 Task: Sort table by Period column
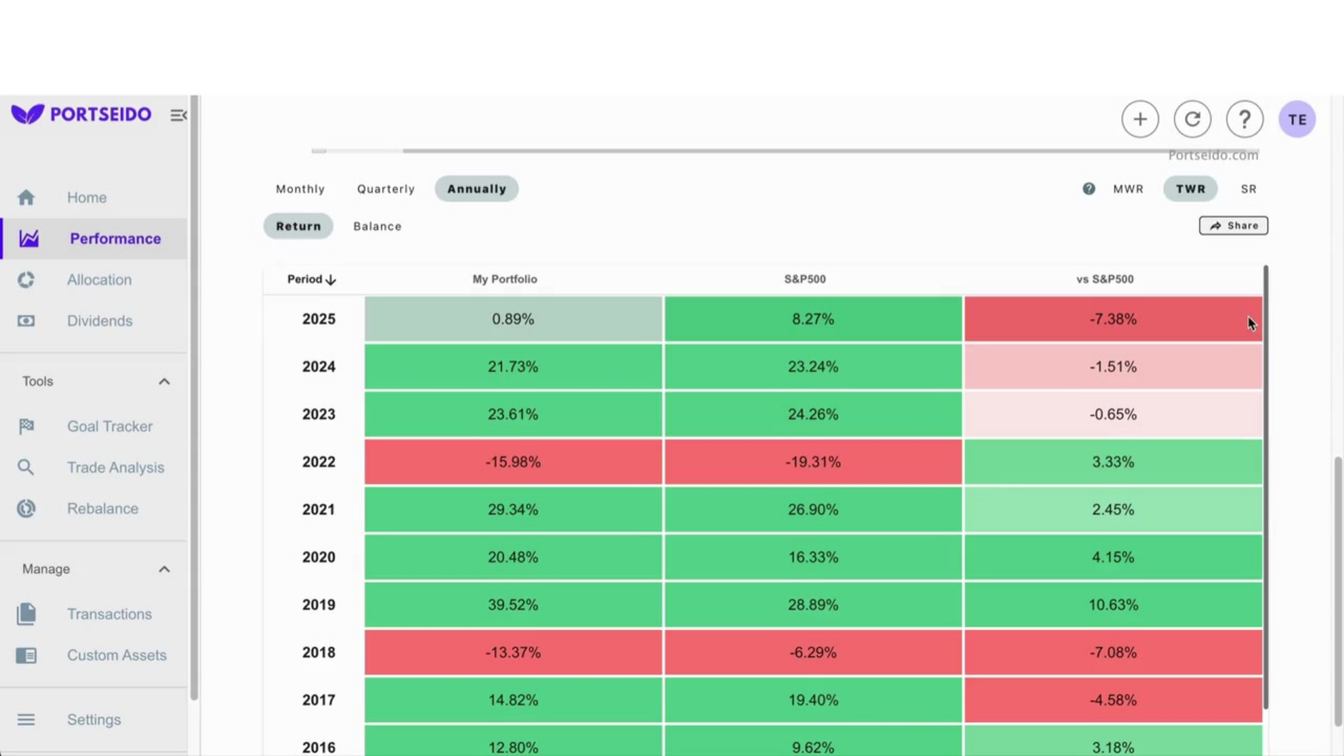click(x=311, y=279)
